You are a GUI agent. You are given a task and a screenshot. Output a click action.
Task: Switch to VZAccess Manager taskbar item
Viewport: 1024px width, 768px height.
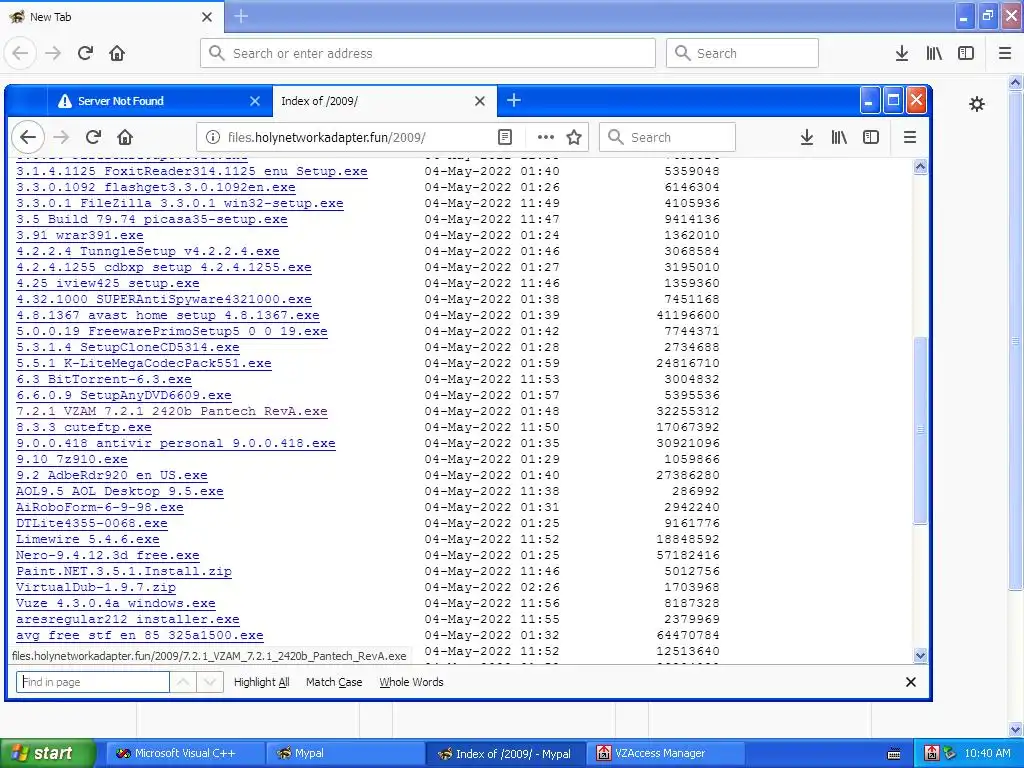click(x=666, y=753)
